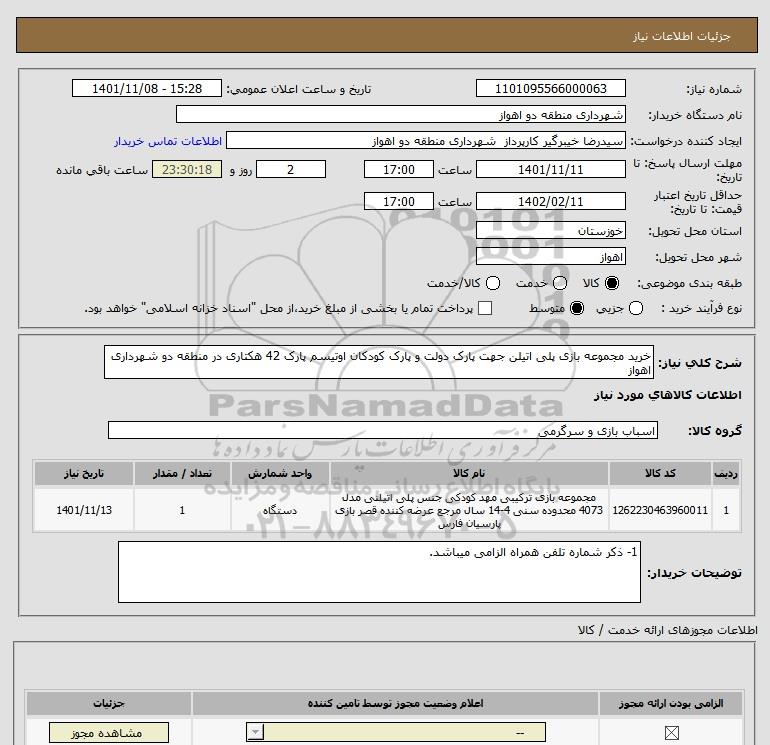Screen dimensions: 770x745
Task: Toggle the الزامی بودن ارائه مجوز checkbox
Action: 671,733
